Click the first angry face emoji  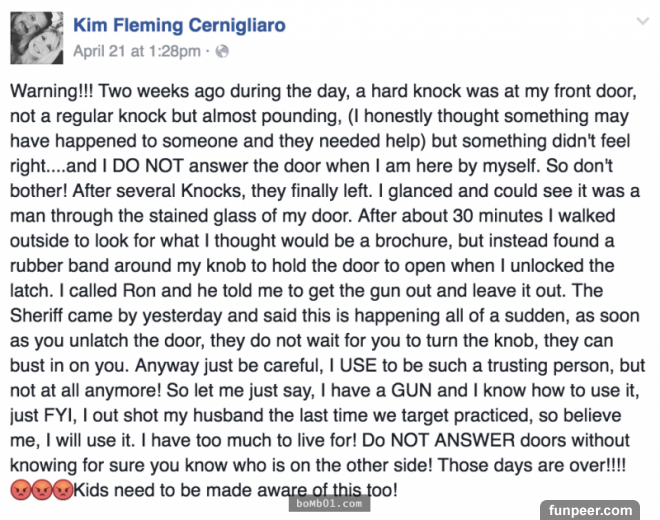coord(20,490)
